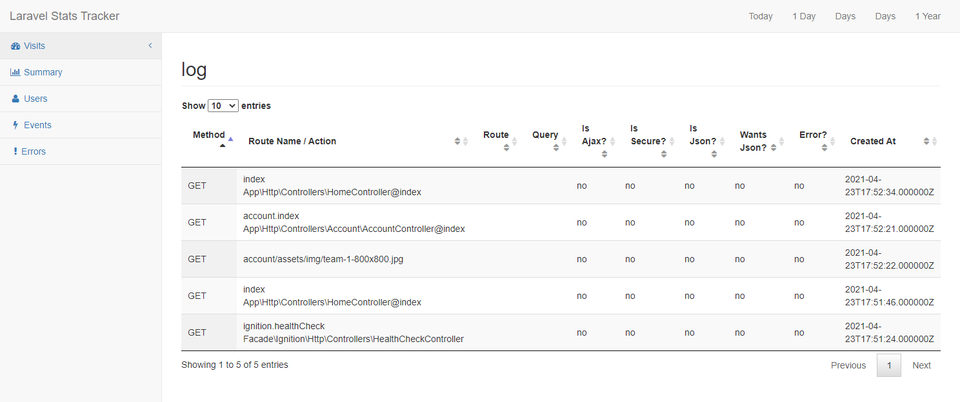The image size is (960, 402).
Task: Select the Today time range
Action: (760, 17)
